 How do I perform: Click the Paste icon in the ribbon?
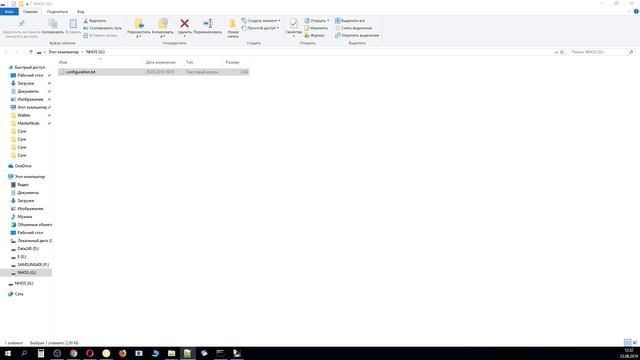pyautogui.click(x=73, y=24)
